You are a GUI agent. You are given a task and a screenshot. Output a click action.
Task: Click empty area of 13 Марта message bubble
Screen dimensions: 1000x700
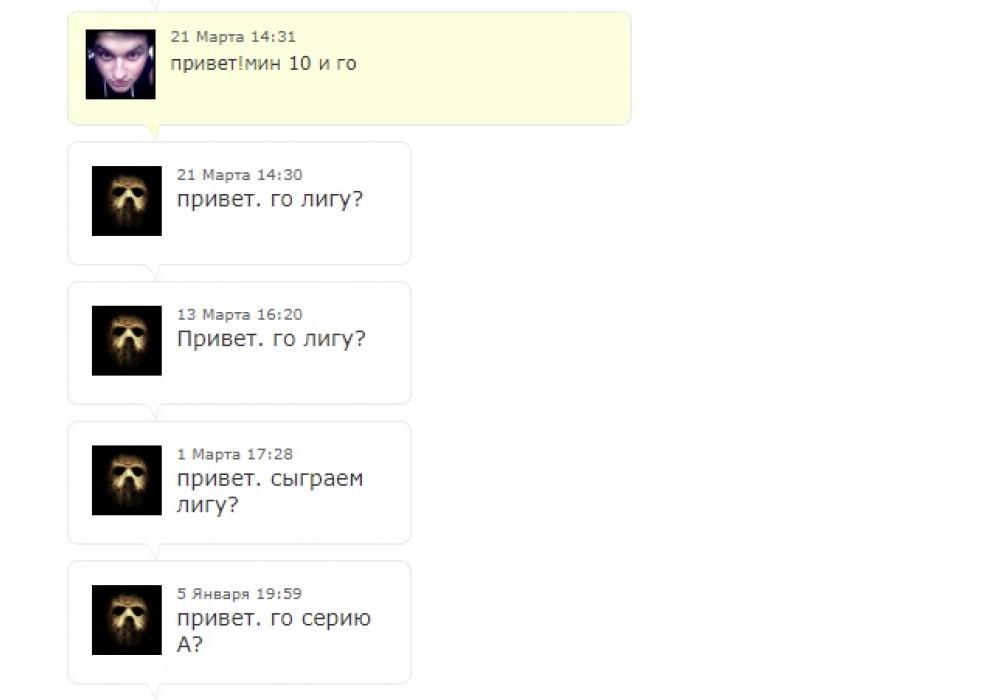click(x=287, y=381)
